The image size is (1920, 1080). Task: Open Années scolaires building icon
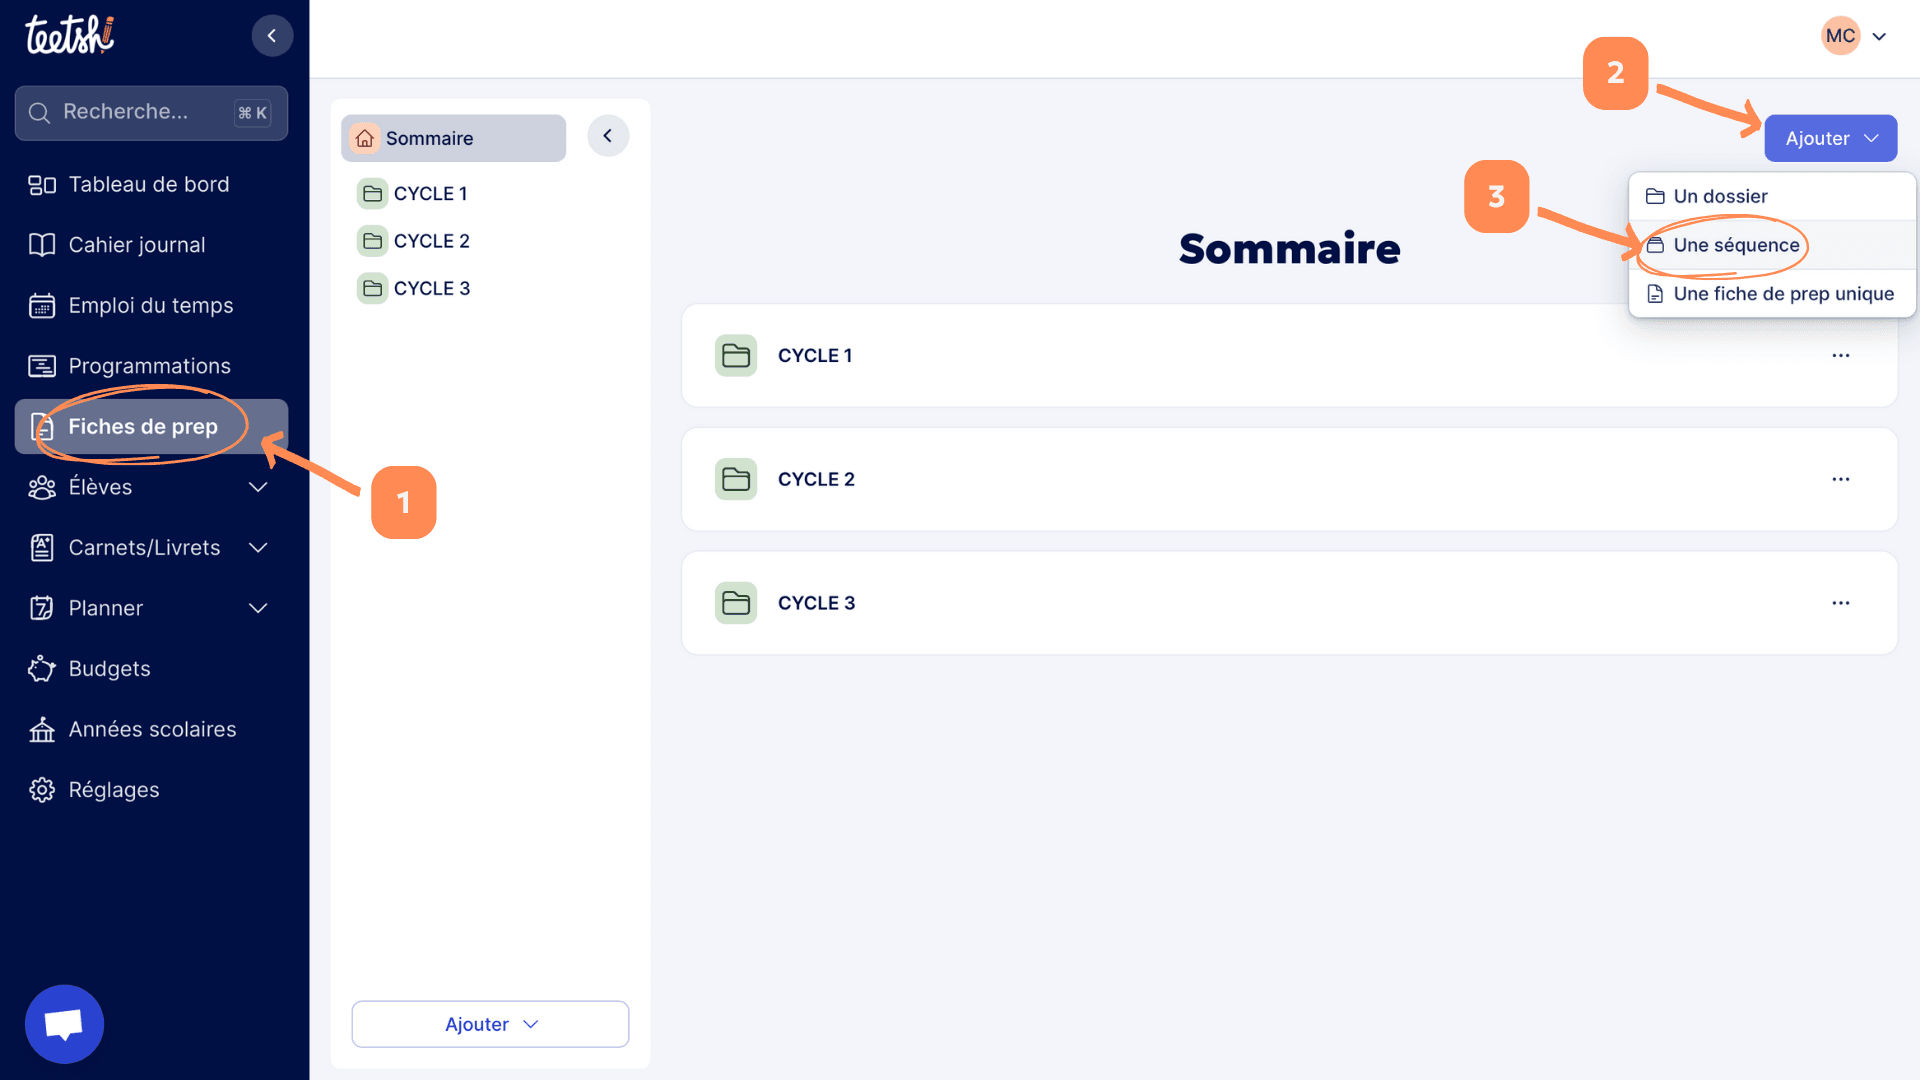42,730
